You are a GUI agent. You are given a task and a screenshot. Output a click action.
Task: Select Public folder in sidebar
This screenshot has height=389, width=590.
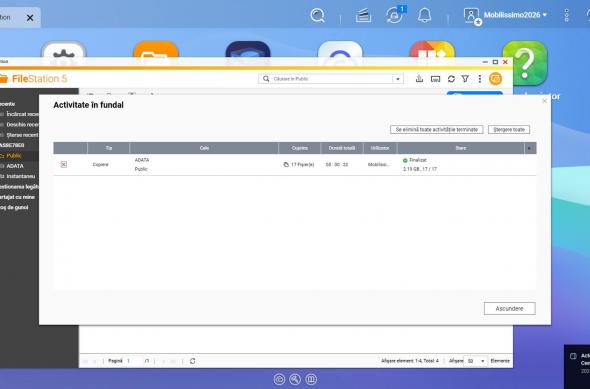pos(14,156)
